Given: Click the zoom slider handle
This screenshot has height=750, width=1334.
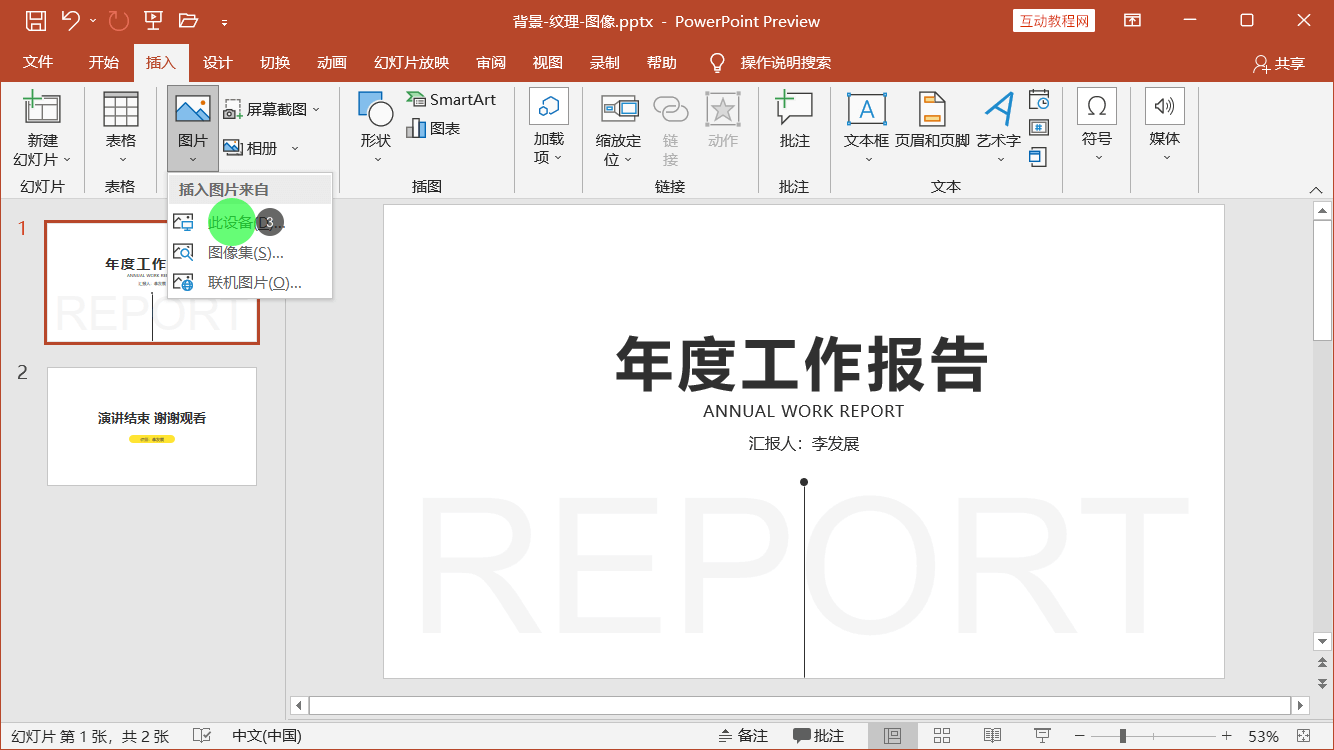Looking at the screenshot, I should [1123, 736].
